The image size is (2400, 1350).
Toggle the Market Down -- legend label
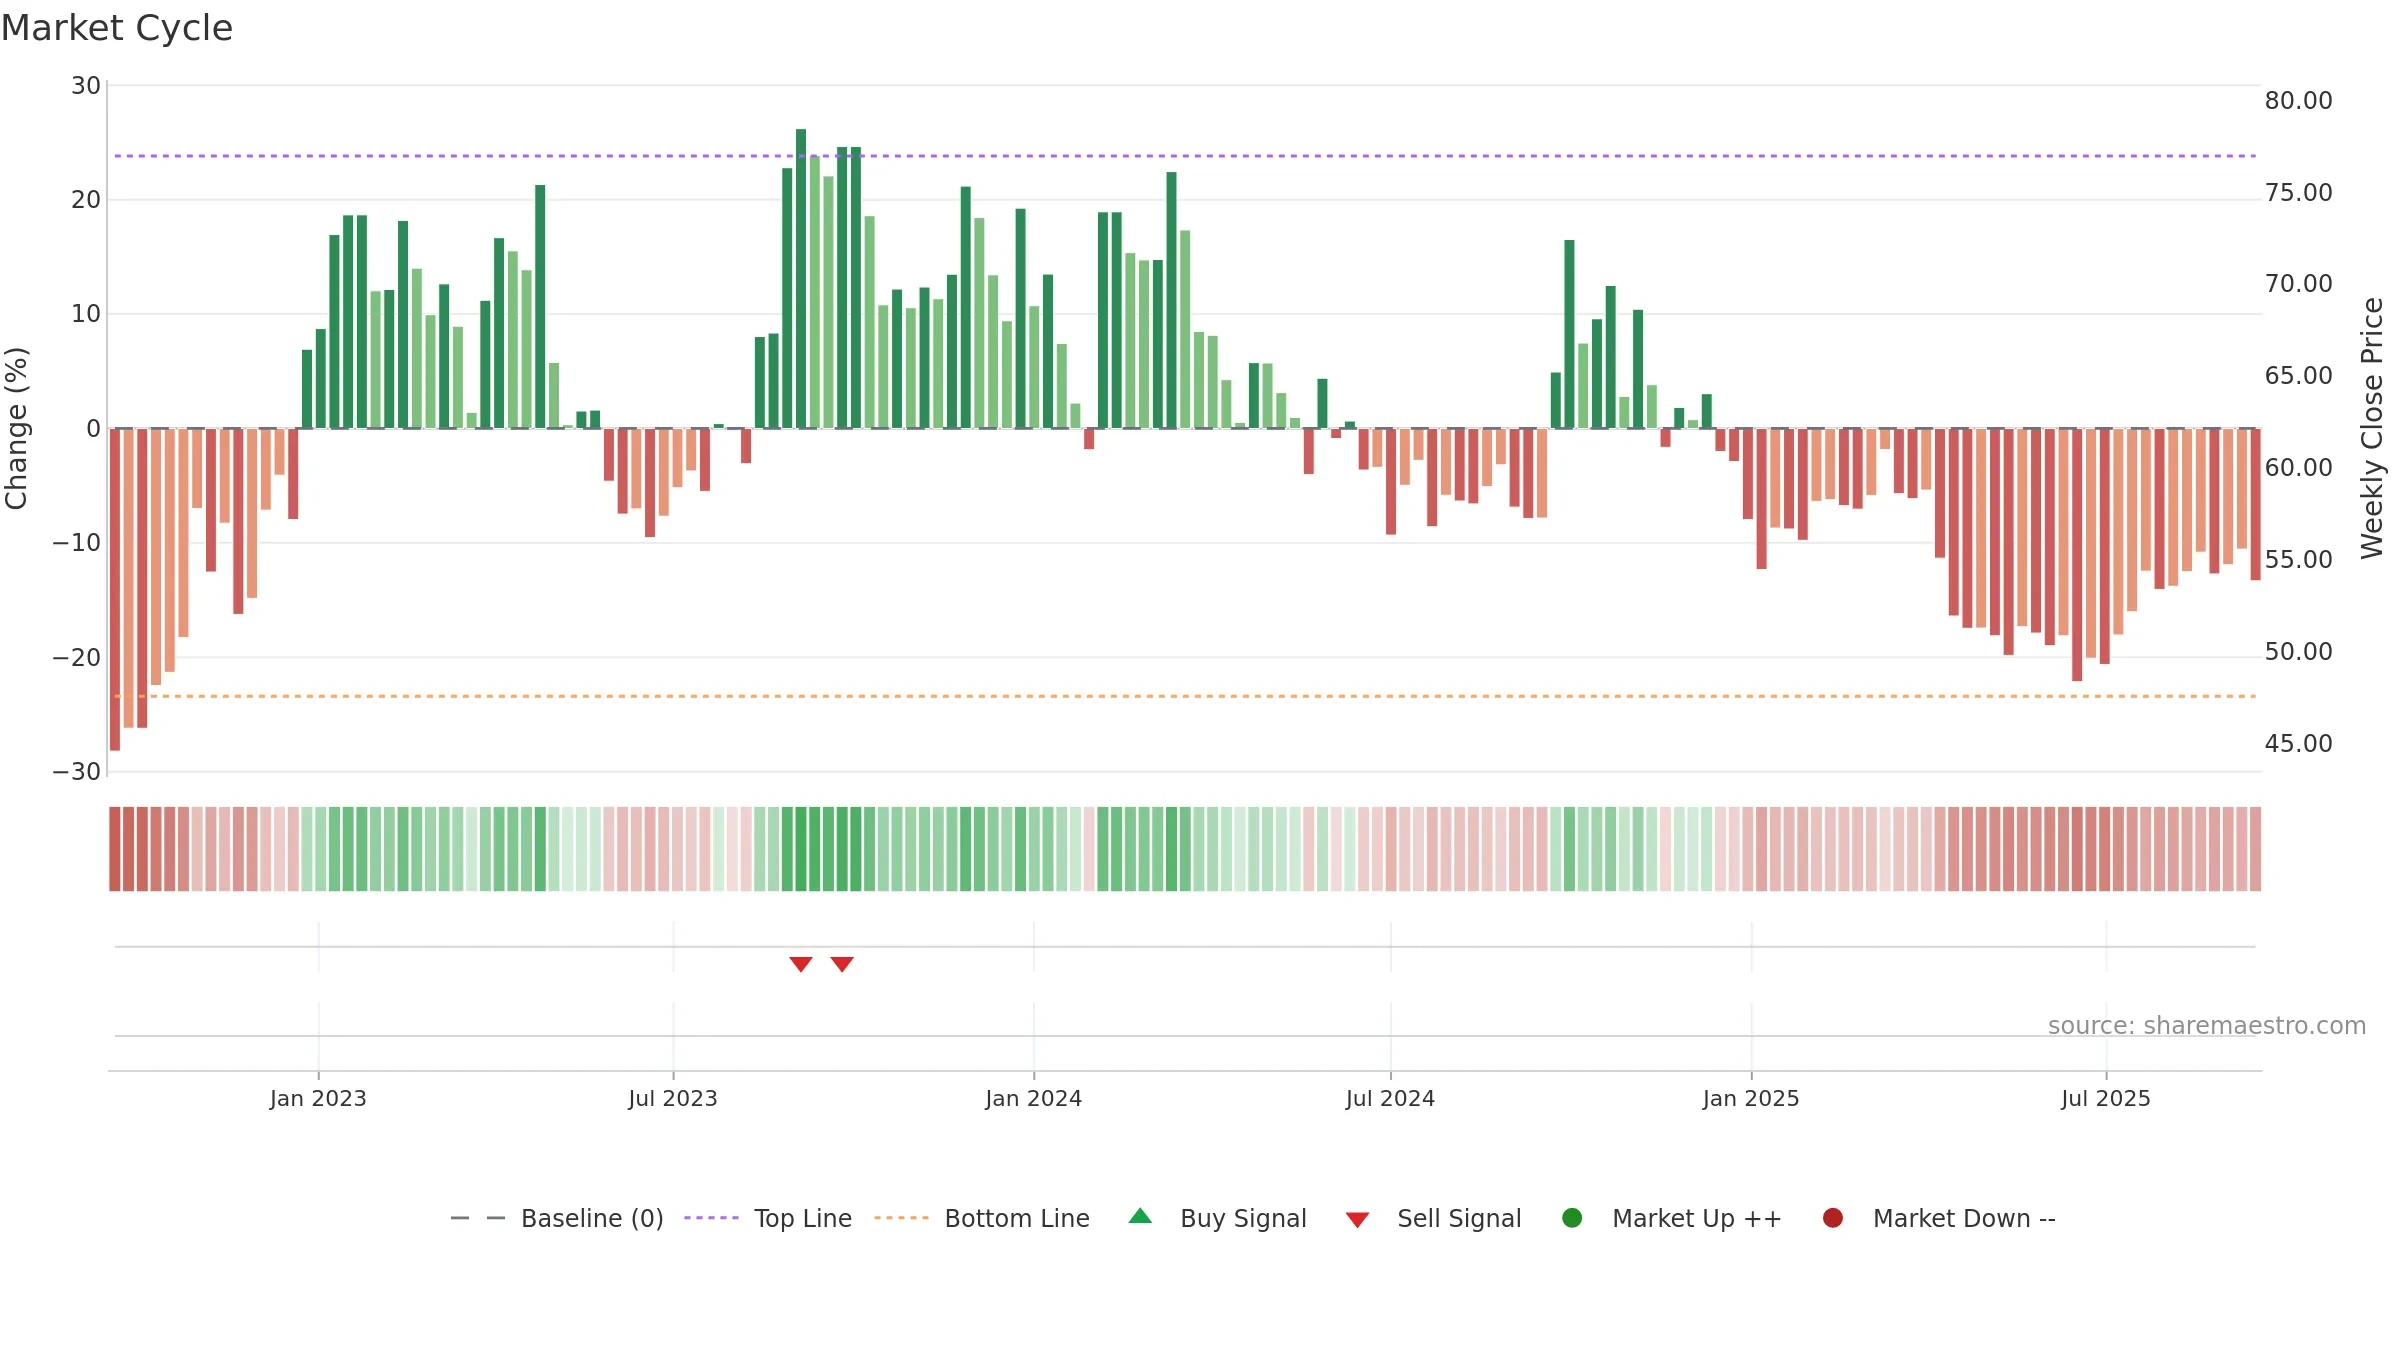(x=1964, y=1218)
